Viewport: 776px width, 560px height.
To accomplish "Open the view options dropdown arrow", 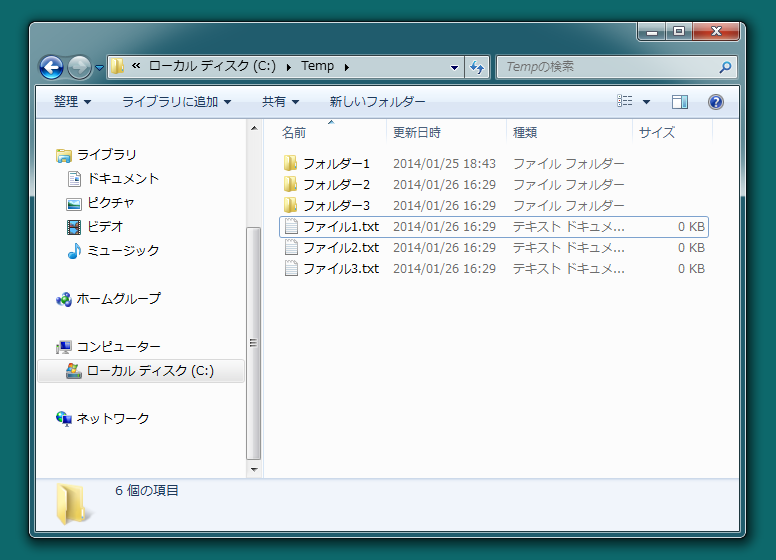I will pyautogui.click(x=646, y=102).
